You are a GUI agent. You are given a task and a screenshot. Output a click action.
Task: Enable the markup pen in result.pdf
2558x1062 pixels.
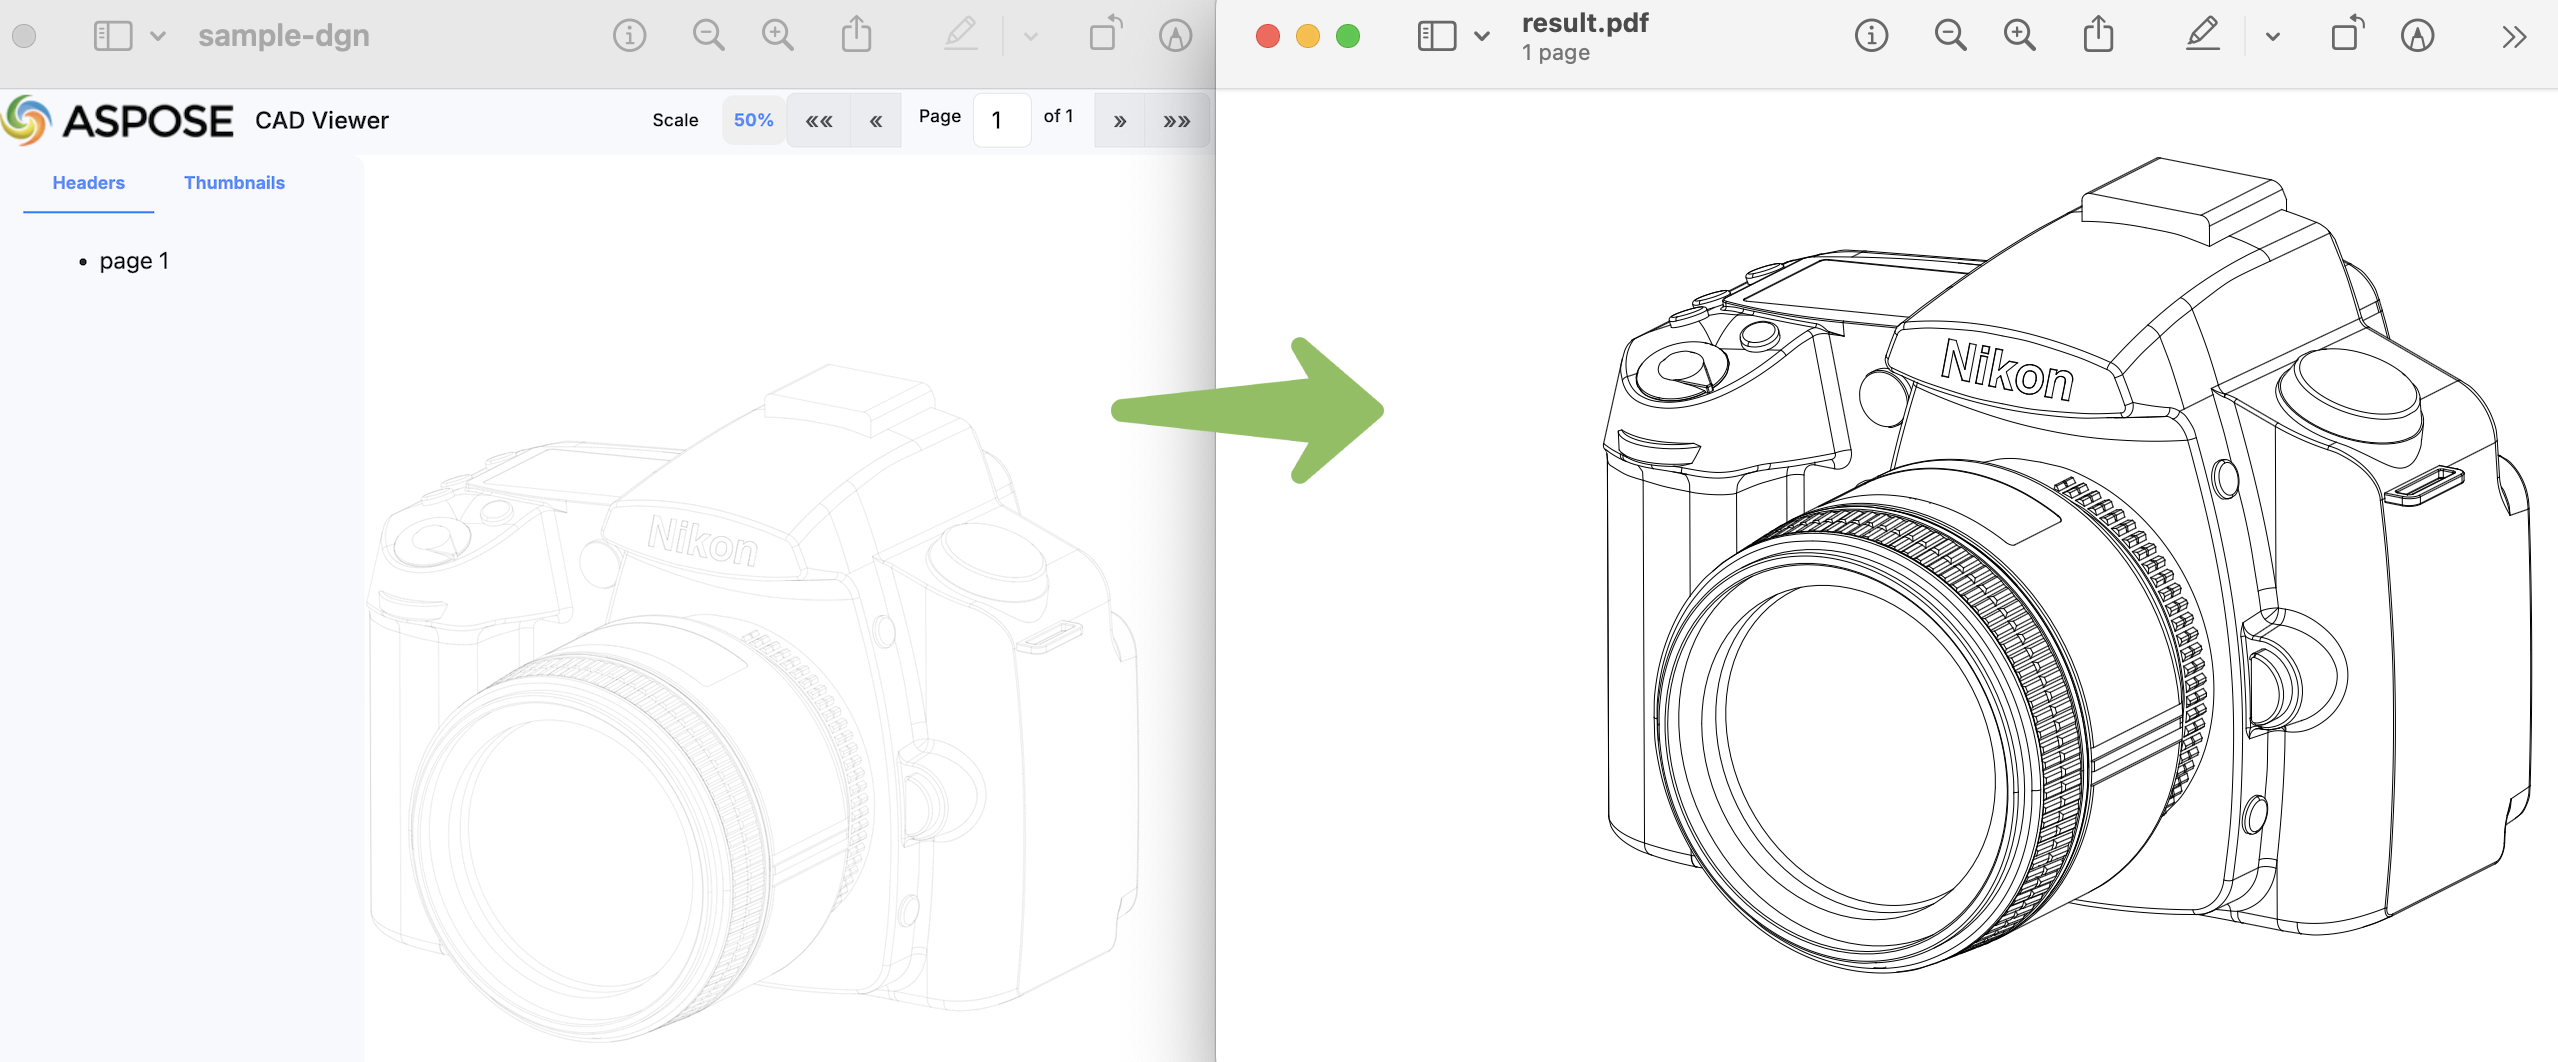point(2202,36)
